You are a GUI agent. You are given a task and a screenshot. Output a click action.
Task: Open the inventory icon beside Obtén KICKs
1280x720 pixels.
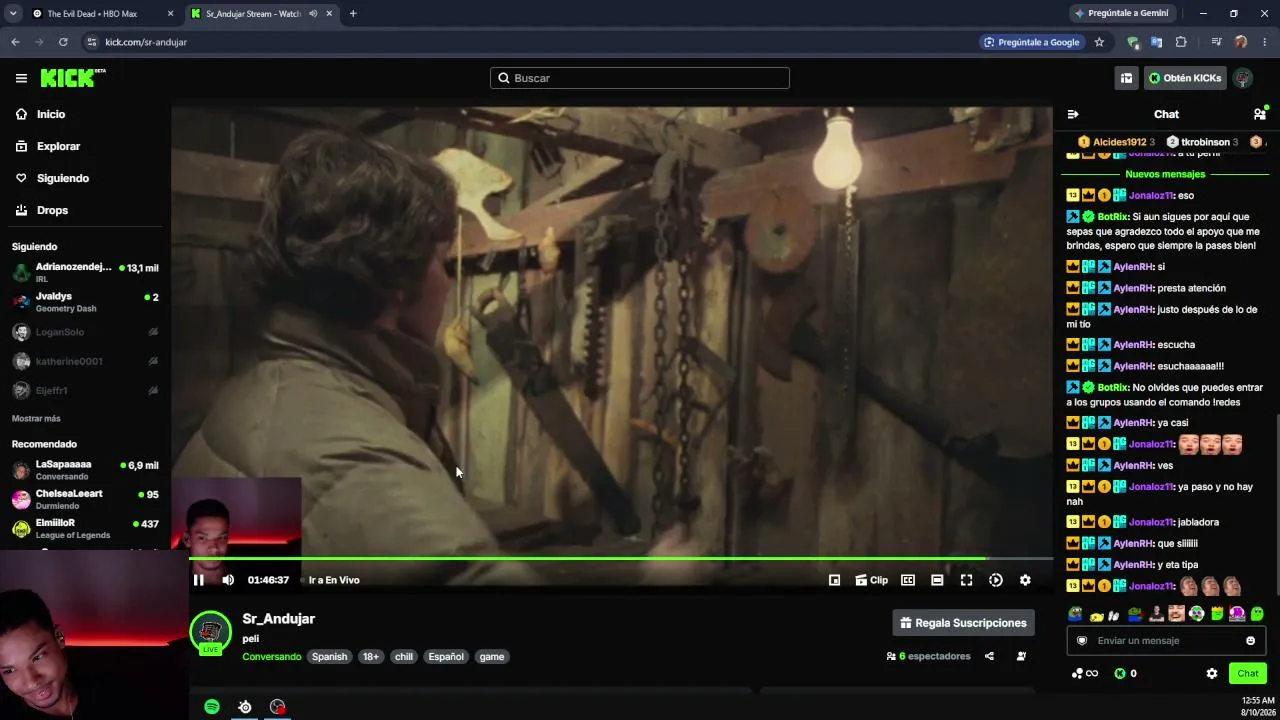click(x=1126, y=78)
